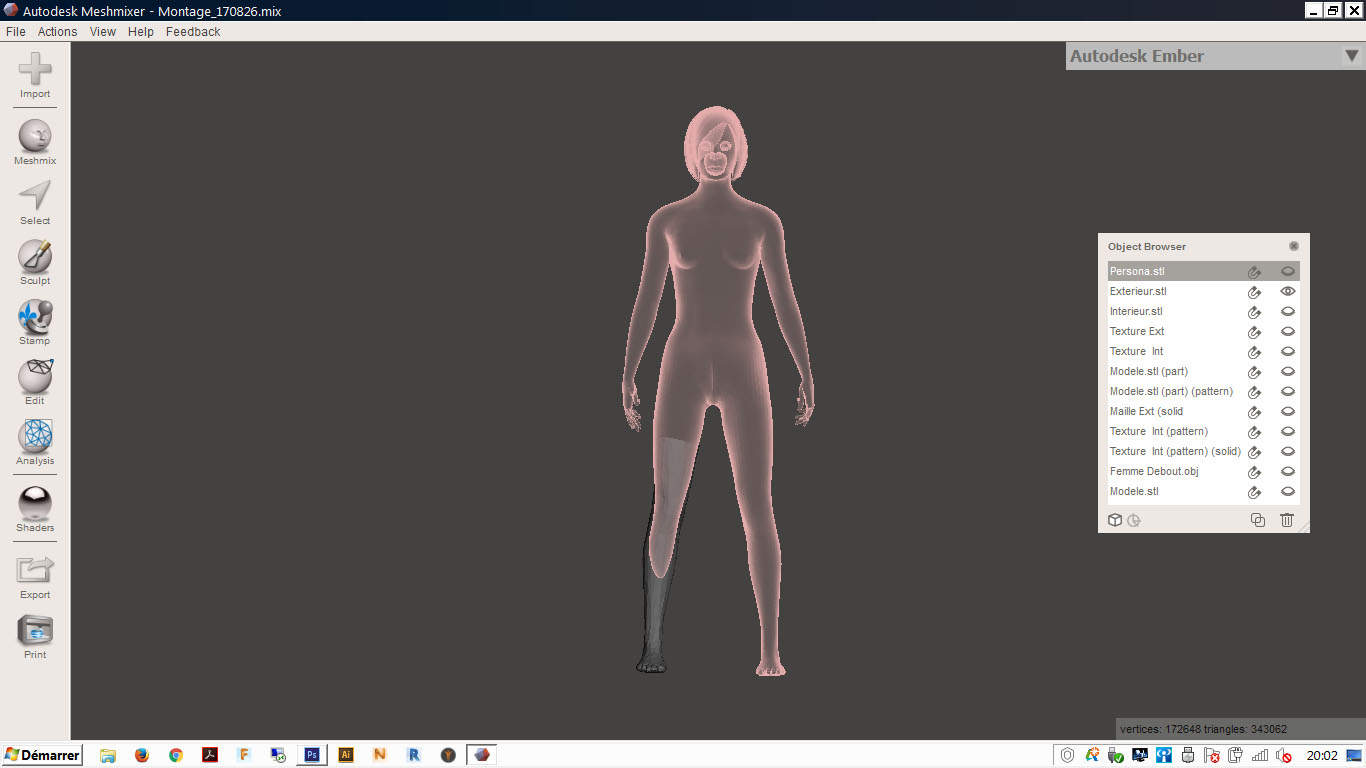Viewport: 1366px width, 768px height.
Task: Click the magnet icon for Modele.stl (part)
Action: 1254,372
